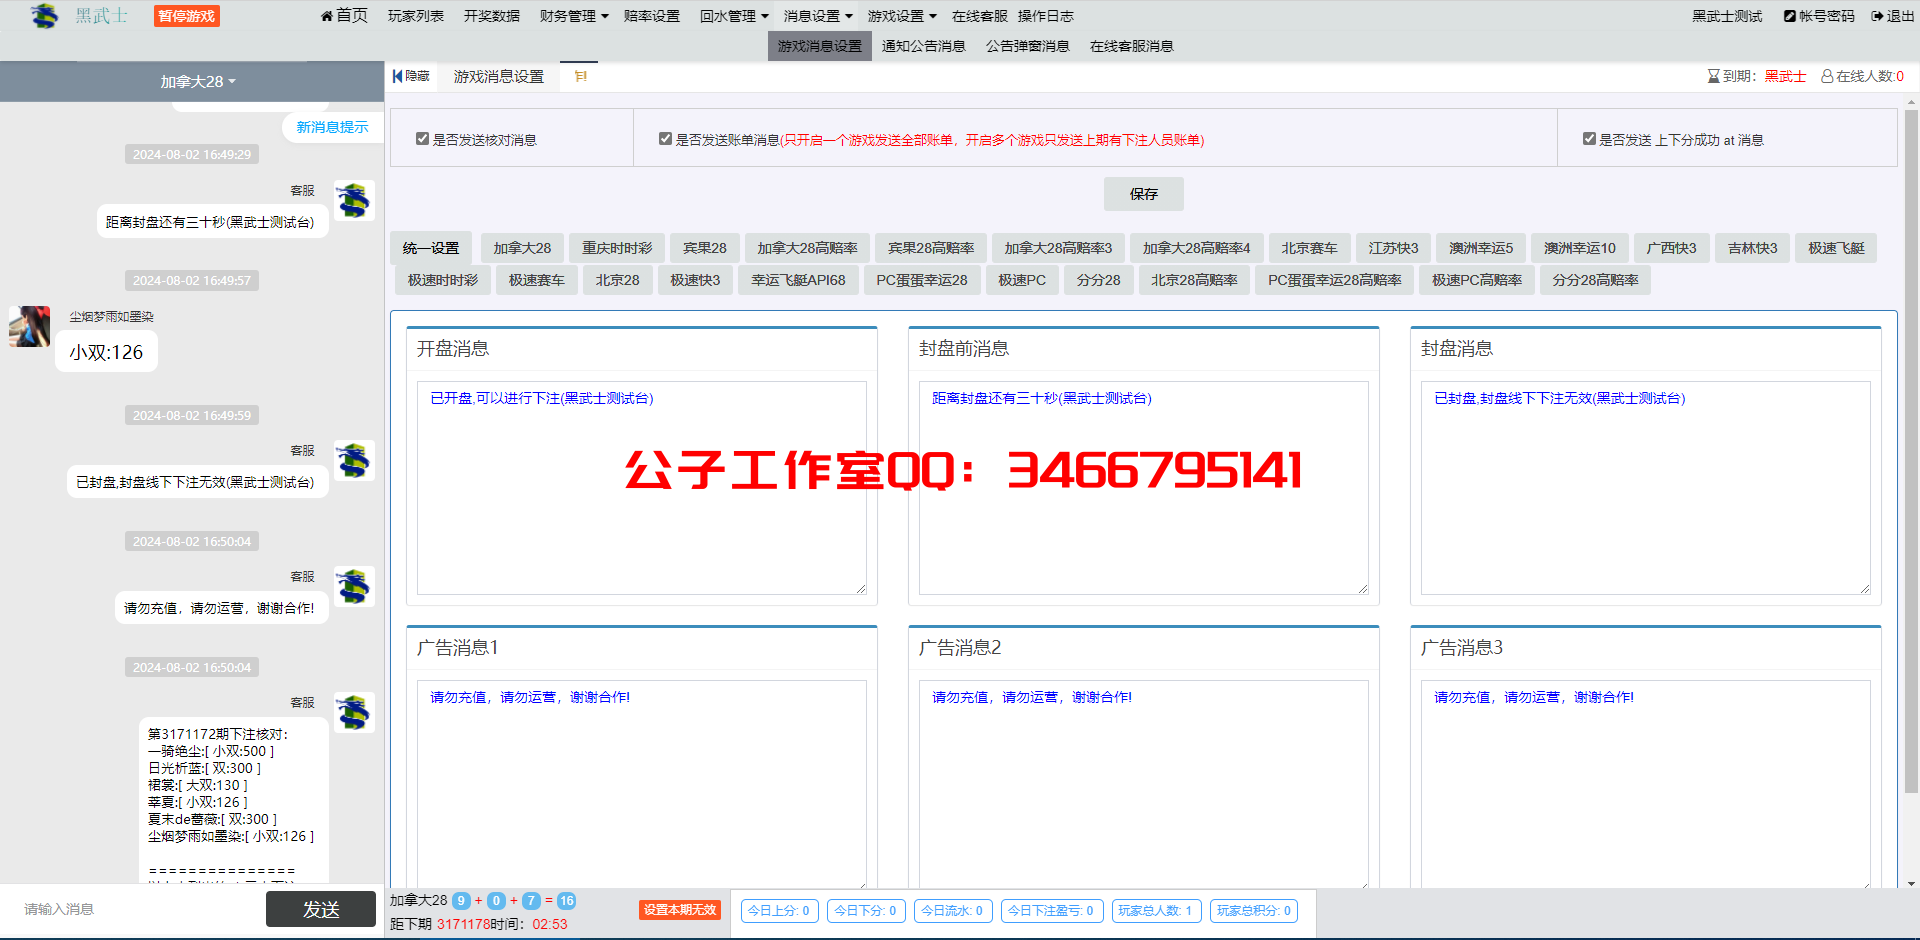Switch to 北京赛车 tab
1920x940 pixels.
pyautogui.click(x=1310, y=248)
